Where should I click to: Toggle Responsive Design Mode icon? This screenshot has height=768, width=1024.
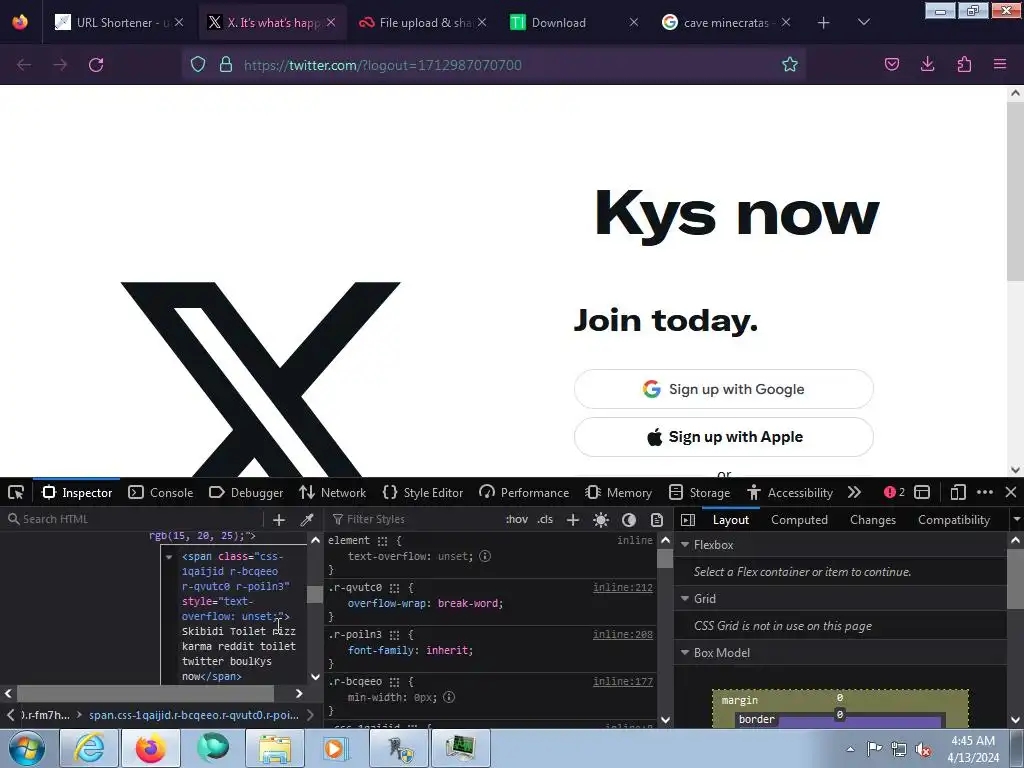click(958, 492)
